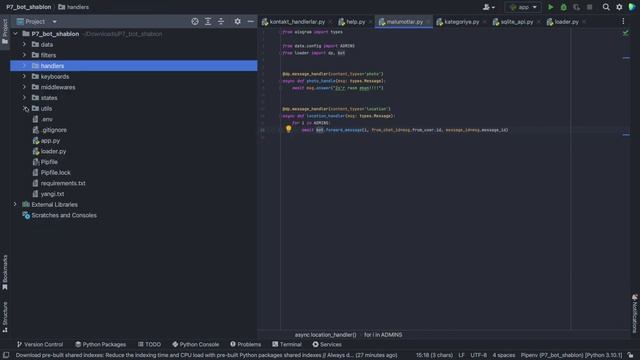Image resolution: width=640 pixels, height=360 pixels.
Task: Open the Problems tool window
Action: pyautogui.click(x=245, y=344)
